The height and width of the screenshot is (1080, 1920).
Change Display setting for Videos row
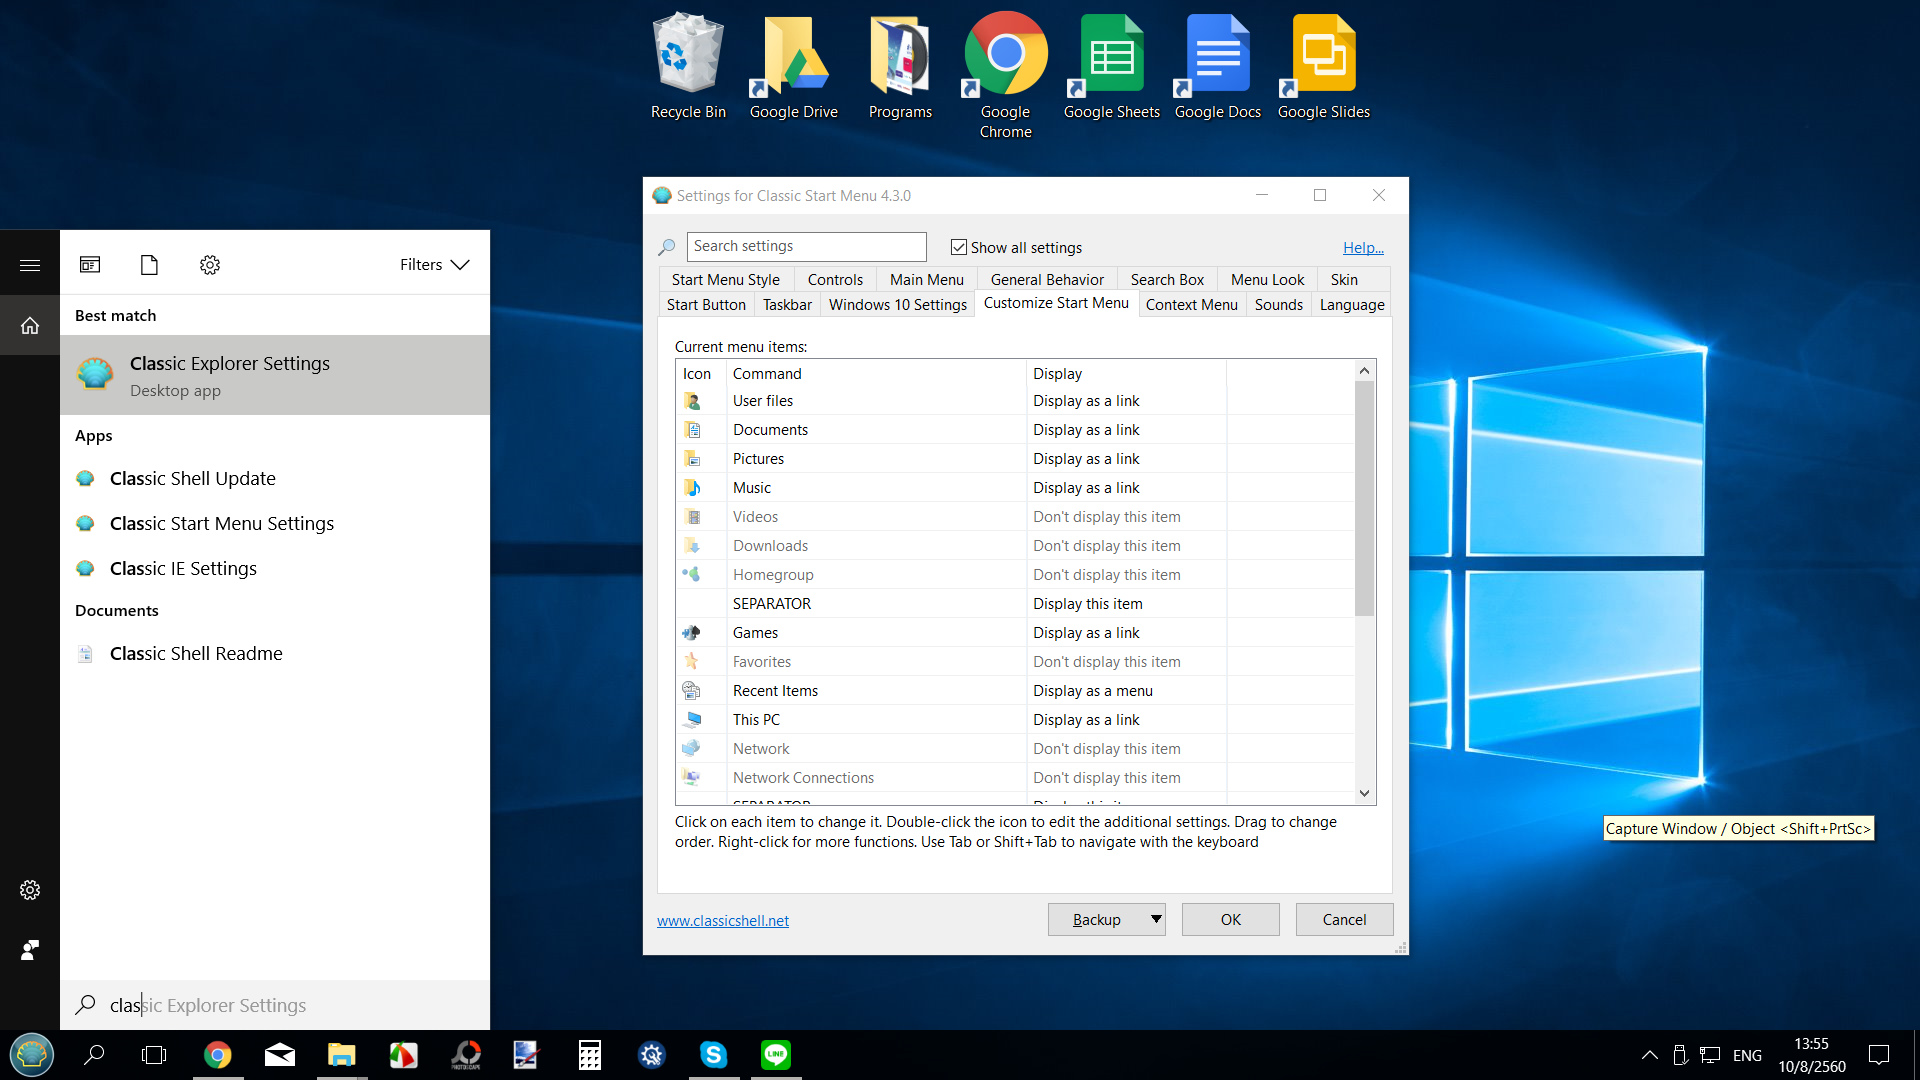click(x=1106, y=517)
